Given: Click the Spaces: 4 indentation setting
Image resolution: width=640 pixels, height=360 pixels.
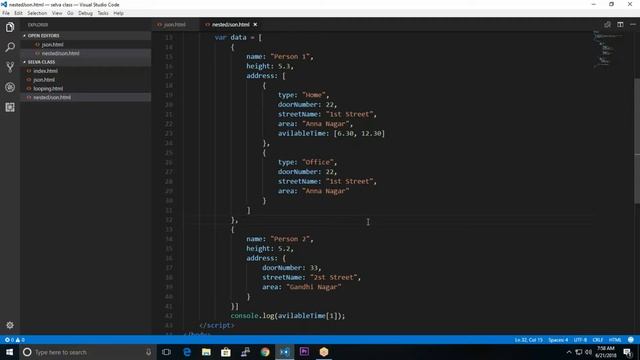Looking at the screenshot, I should [558, 340].
